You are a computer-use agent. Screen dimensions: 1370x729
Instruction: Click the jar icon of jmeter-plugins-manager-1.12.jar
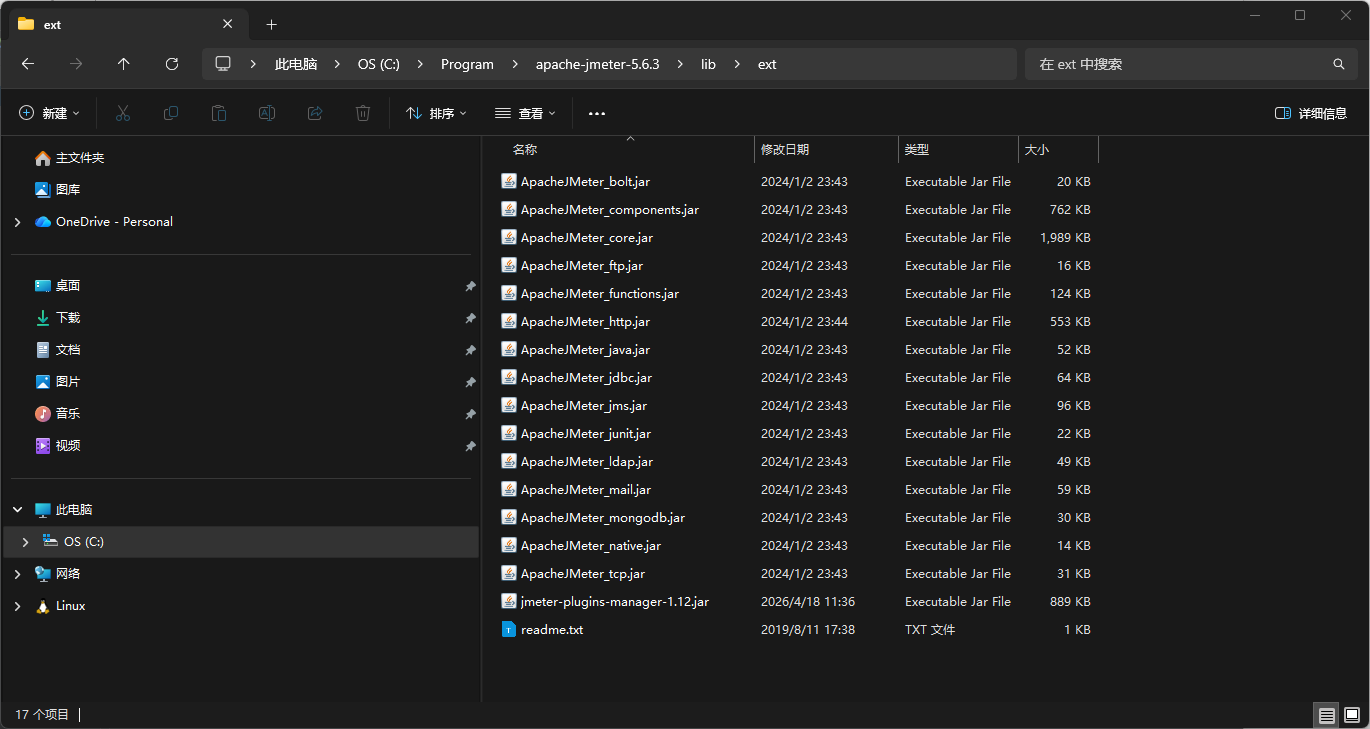point(509,602)
